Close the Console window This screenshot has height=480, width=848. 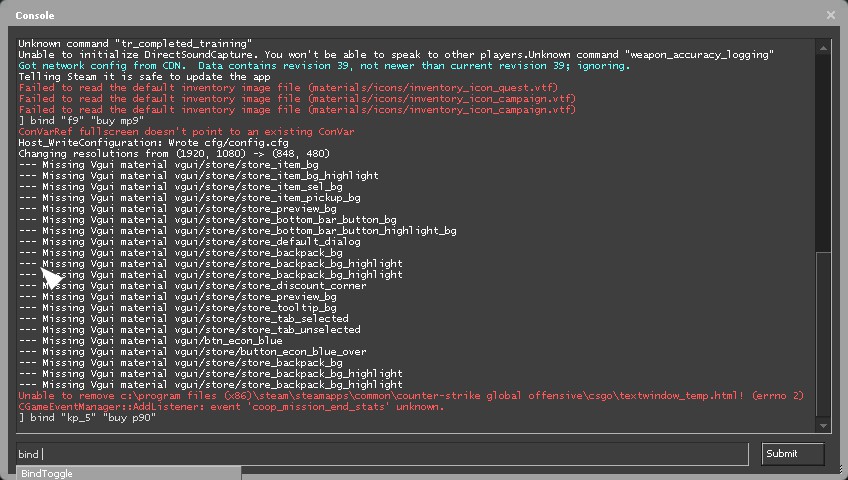pyautogui.click(x=831, y=15)
